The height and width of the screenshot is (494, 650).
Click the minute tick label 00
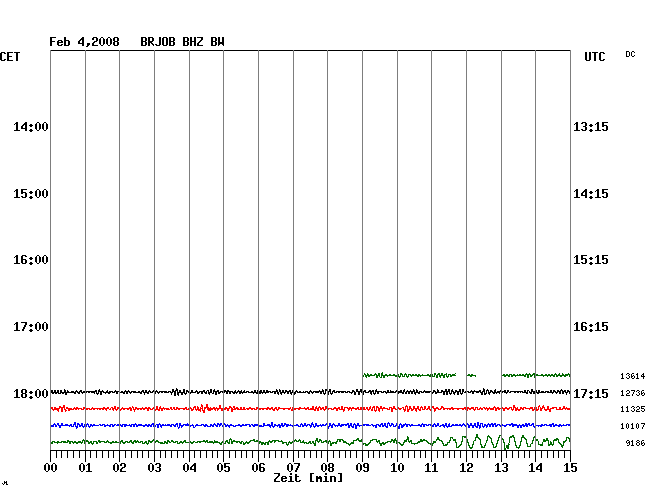[51, 468]
